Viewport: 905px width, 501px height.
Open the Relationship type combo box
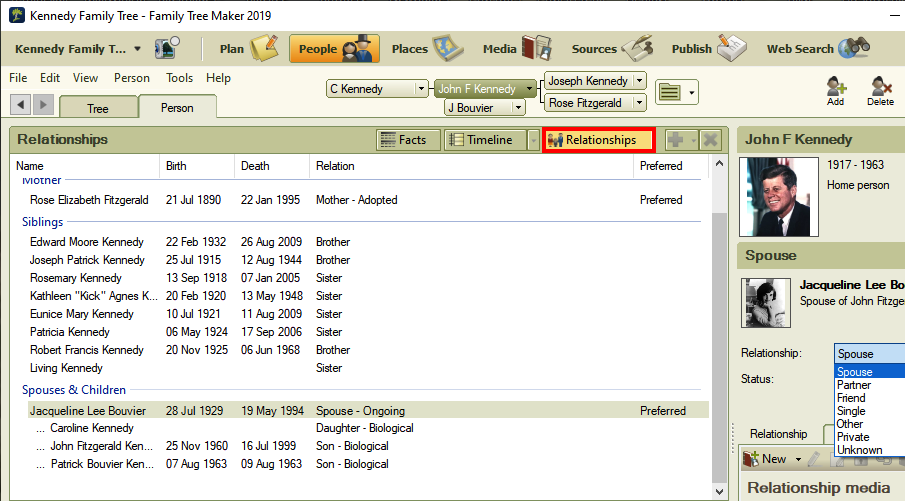[x=869, y=354]
